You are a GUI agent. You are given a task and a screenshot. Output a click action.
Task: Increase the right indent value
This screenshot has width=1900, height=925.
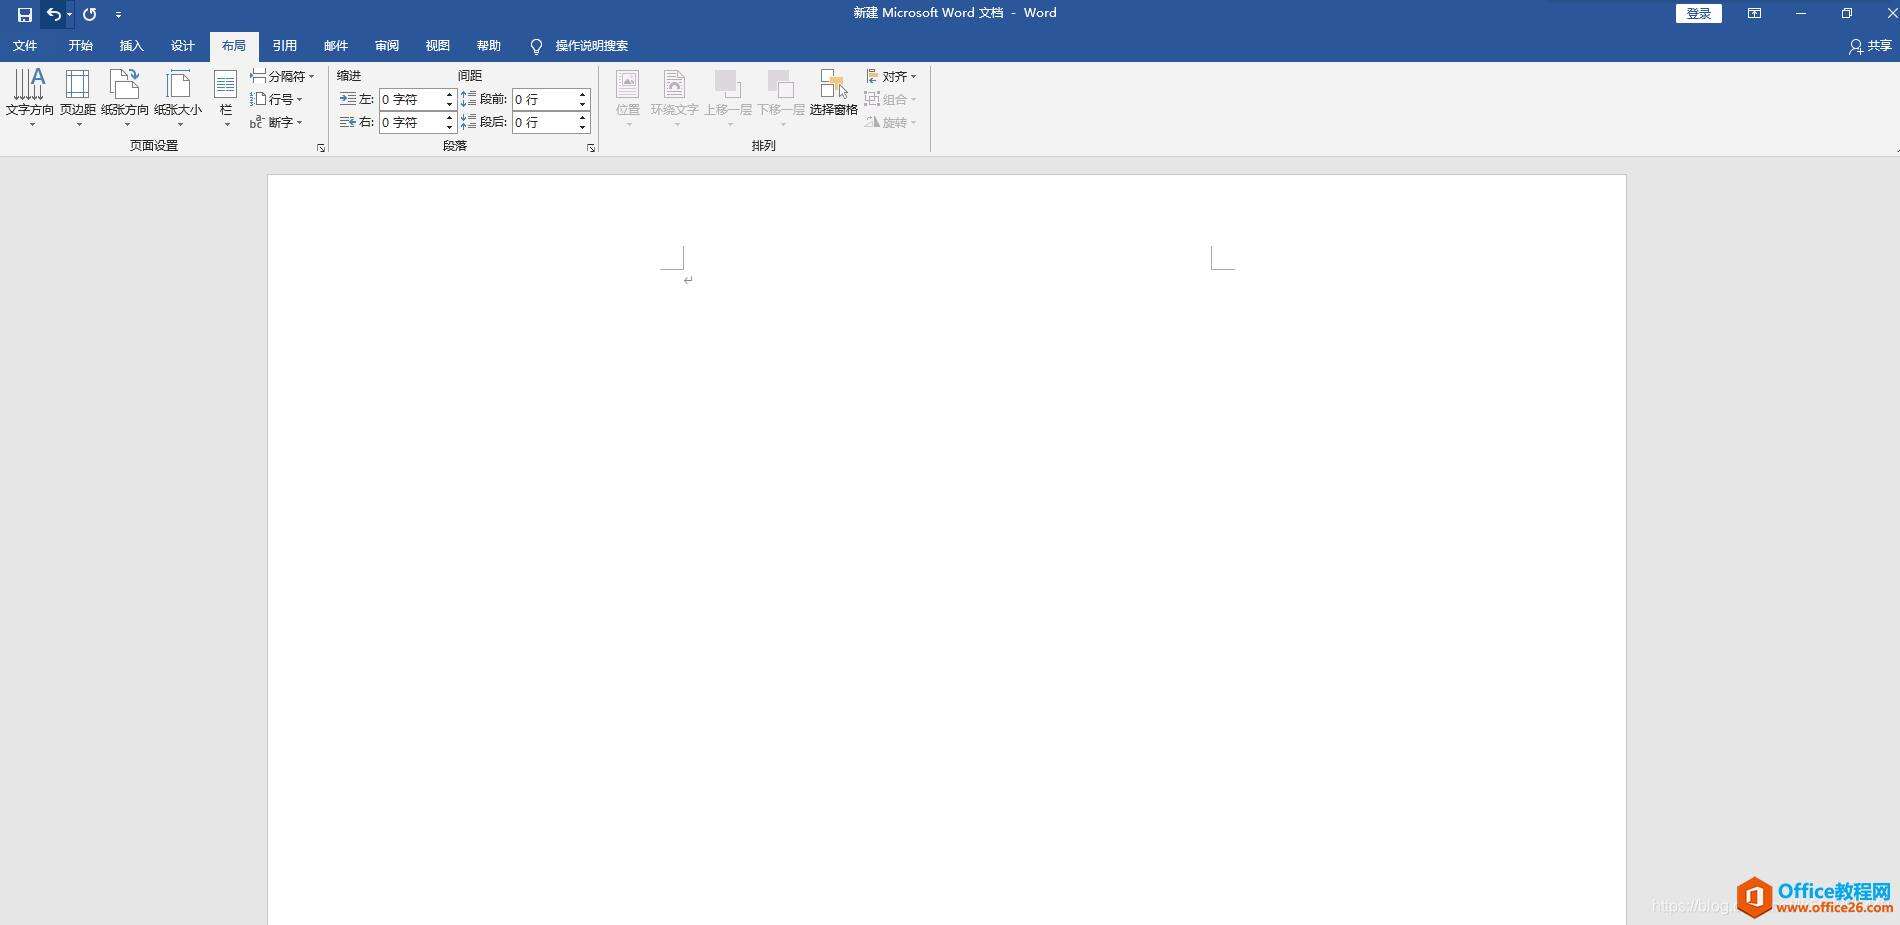(450, 117)
